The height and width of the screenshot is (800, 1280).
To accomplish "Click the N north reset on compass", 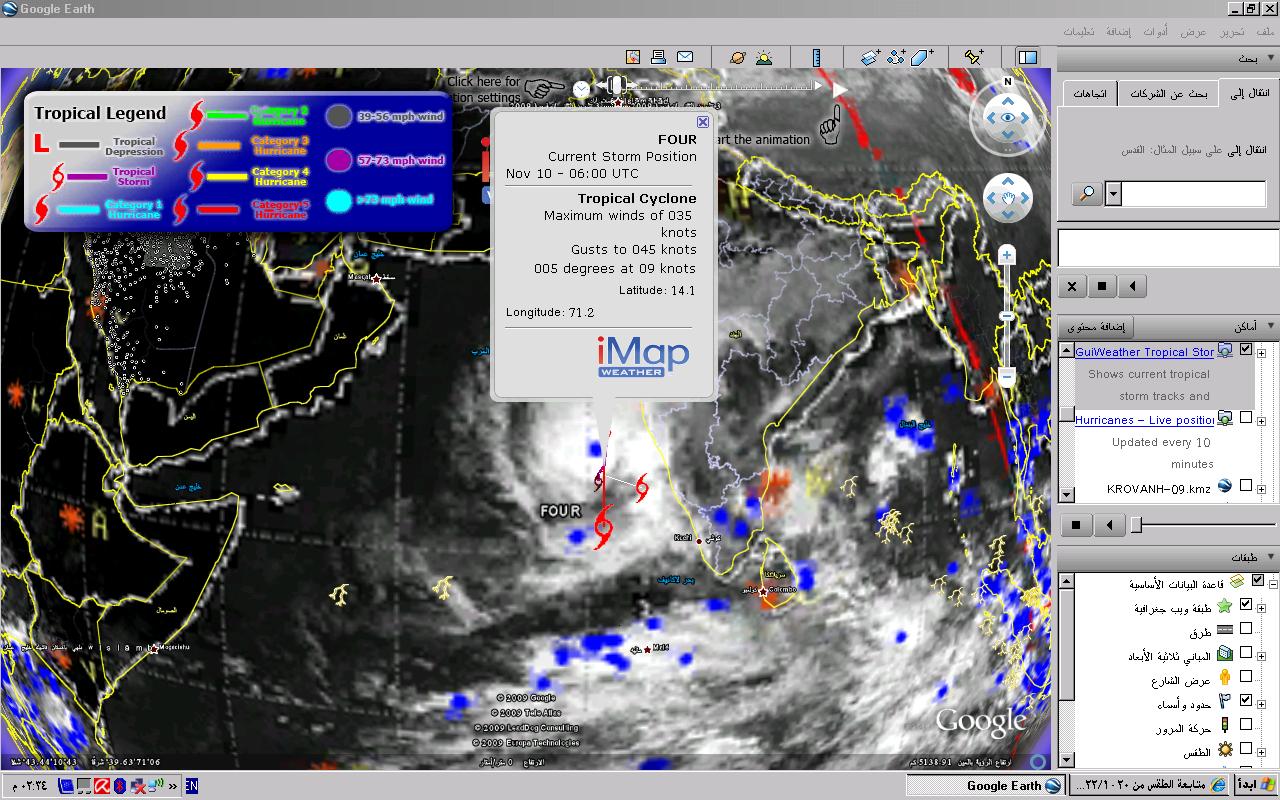I will [1008, 82].
